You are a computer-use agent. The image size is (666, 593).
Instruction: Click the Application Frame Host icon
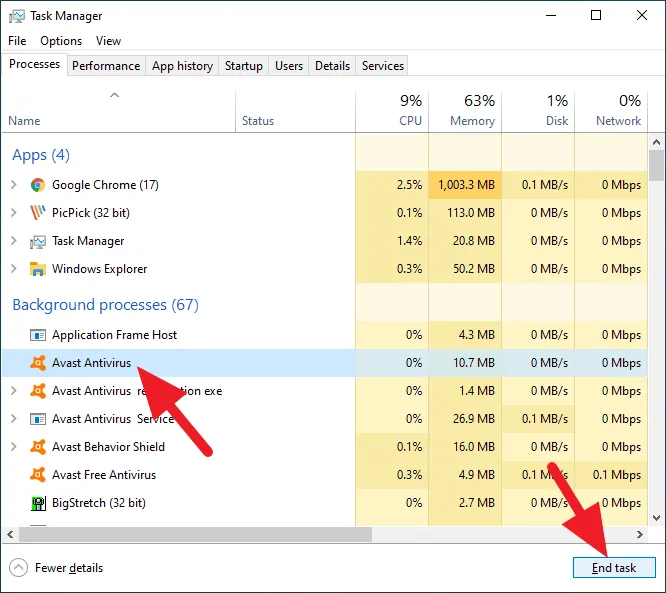pos(38,335)
